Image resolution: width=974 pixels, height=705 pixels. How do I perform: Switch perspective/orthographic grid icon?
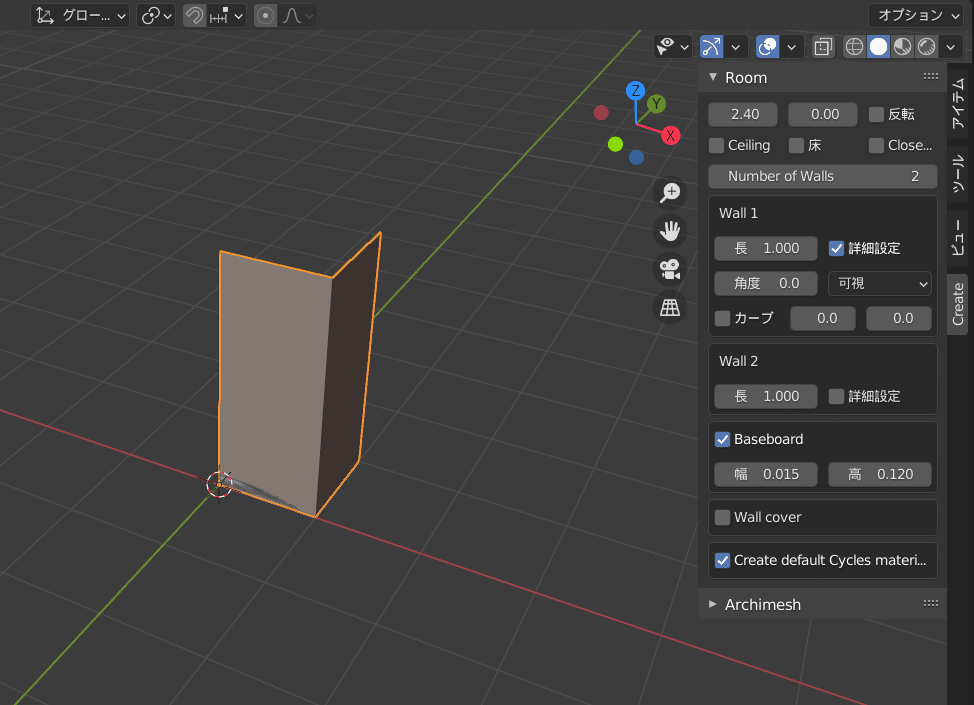[670, 308]
